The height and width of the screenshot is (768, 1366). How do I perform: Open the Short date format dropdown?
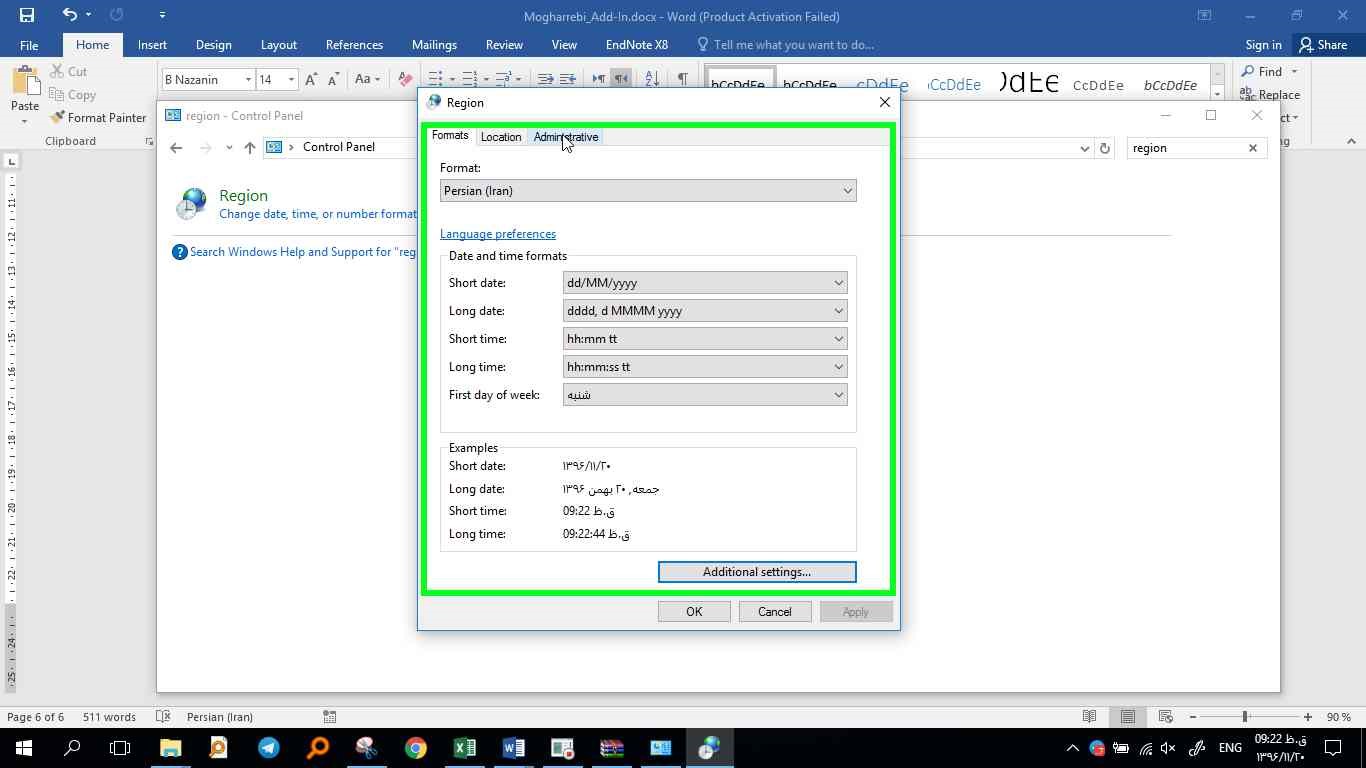click(705, 283)
